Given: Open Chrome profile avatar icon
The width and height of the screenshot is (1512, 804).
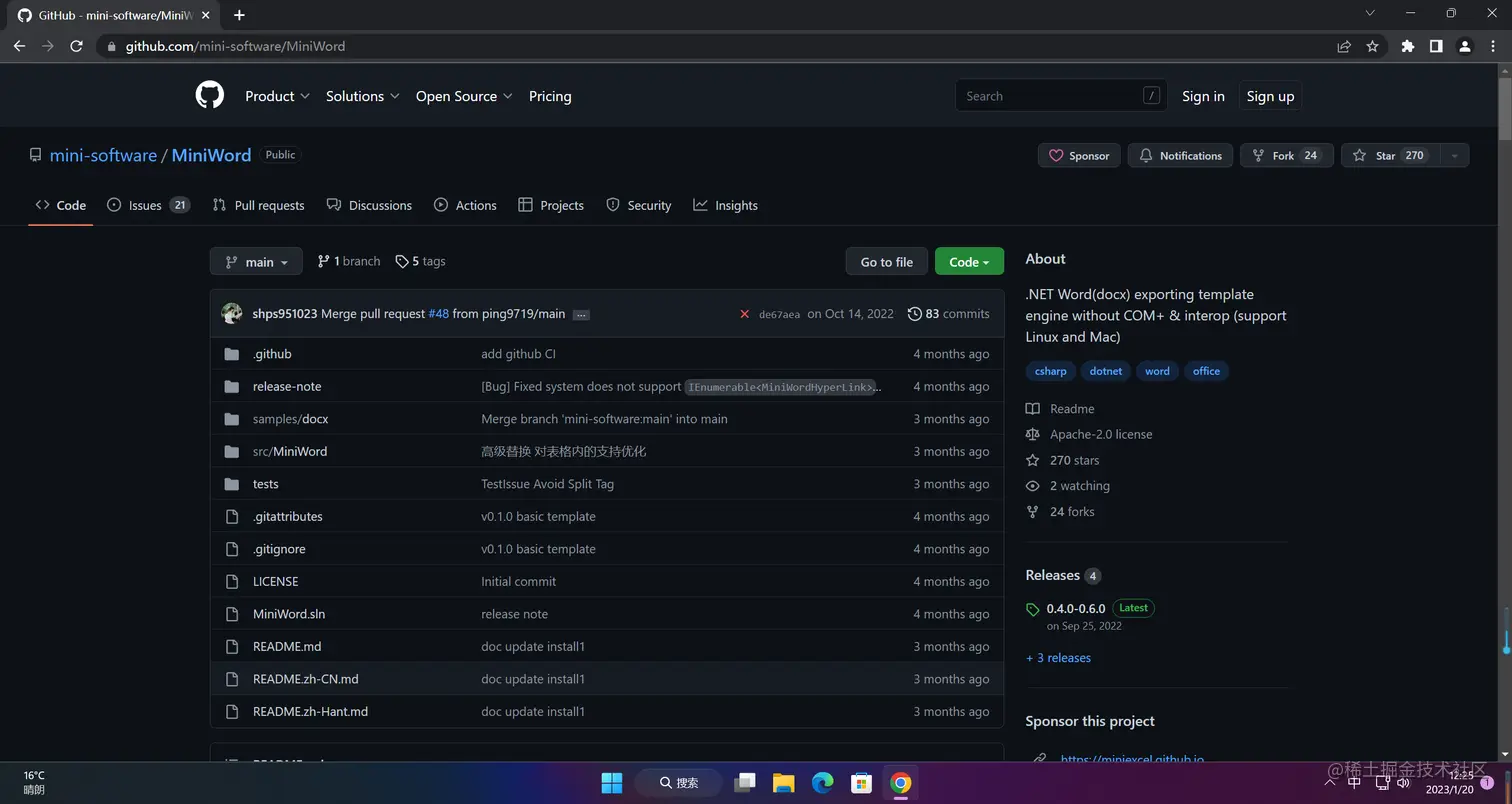Looking at the screenshot, I should [x=1464, y=46].
